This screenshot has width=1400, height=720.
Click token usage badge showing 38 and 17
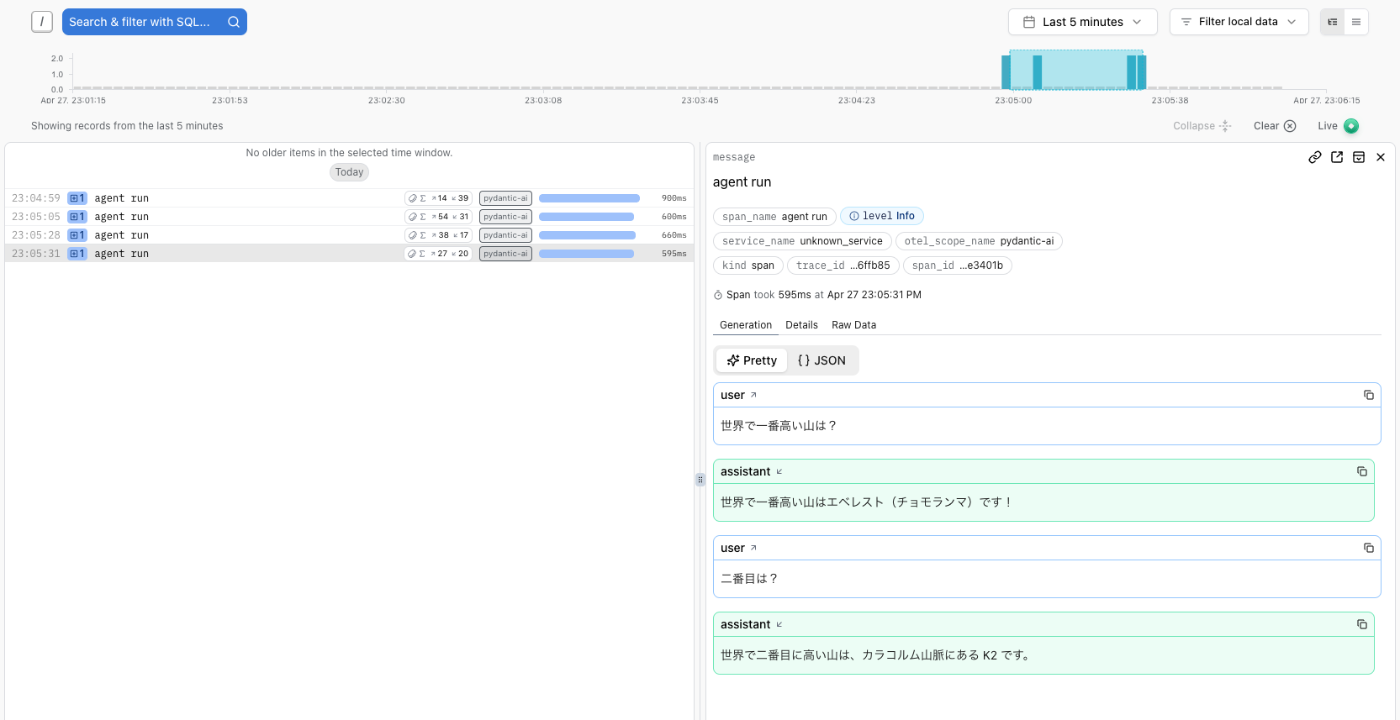coord(438,235)
